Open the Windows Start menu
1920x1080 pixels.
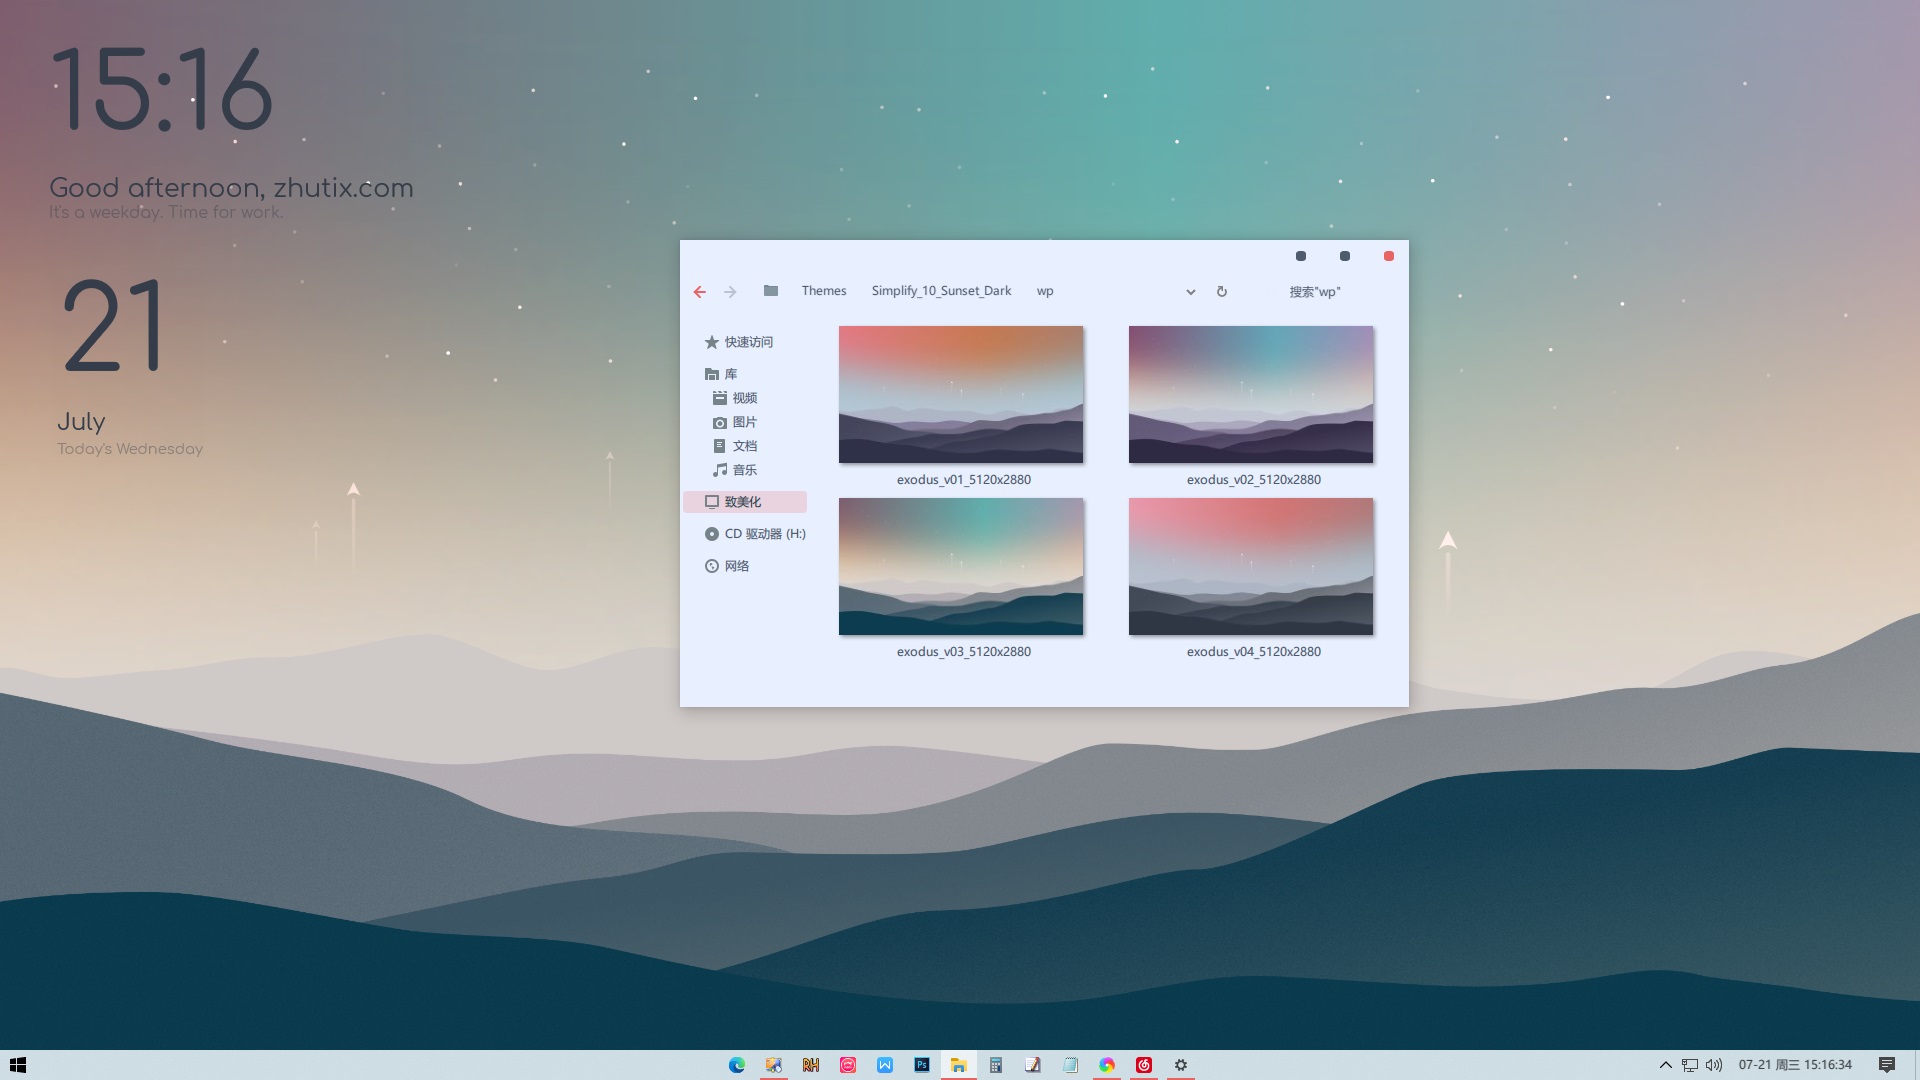point(18,1065)
